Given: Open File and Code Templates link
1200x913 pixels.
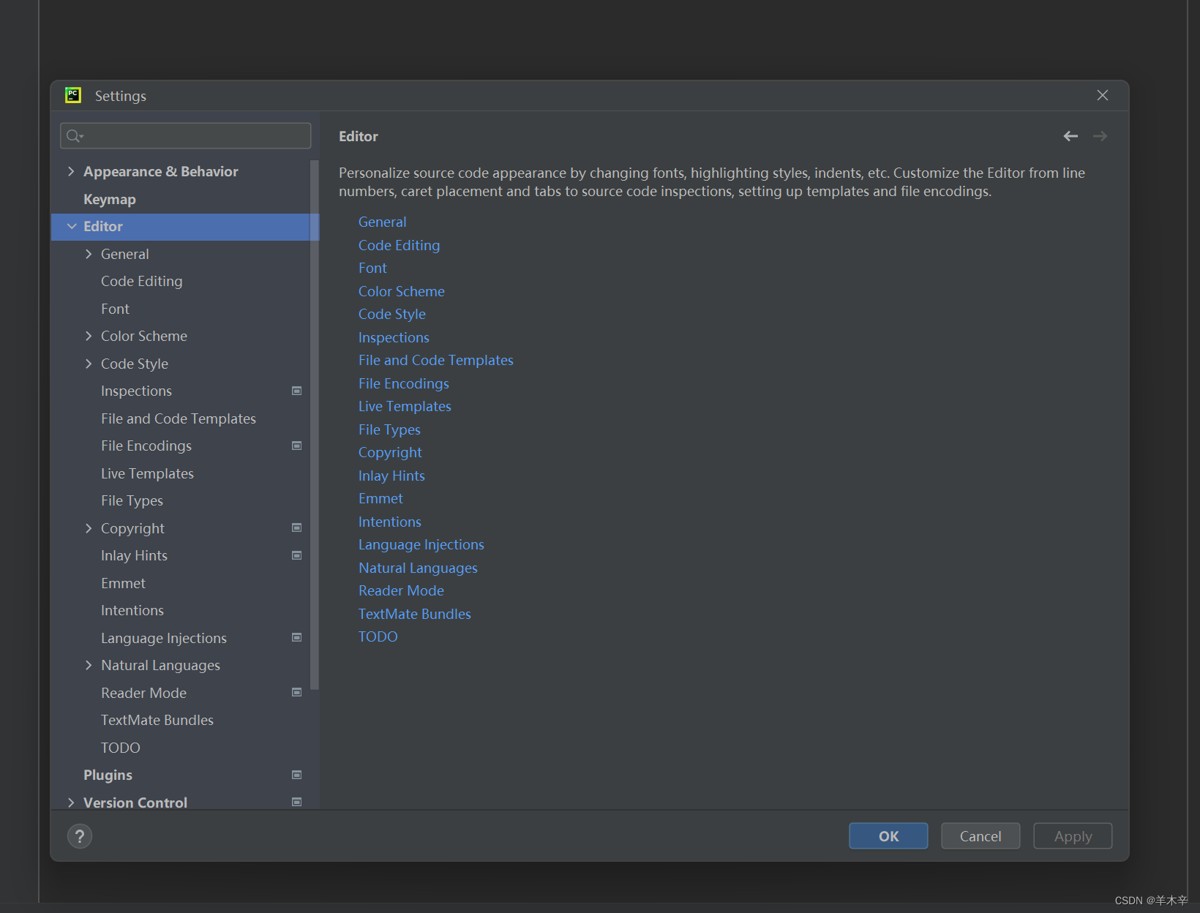Looking at the screenshot, I should [x=436, y=360].
